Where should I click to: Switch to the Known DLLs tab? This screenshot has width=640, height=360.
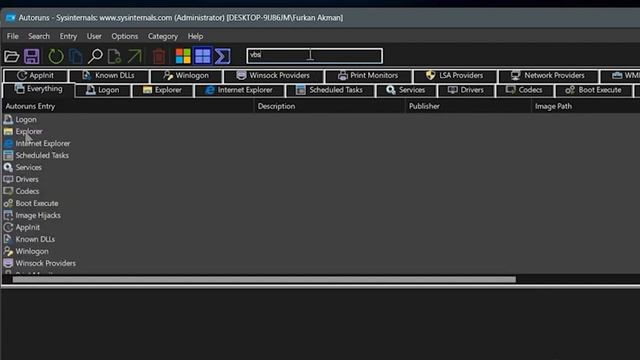(x=109, y=76)
